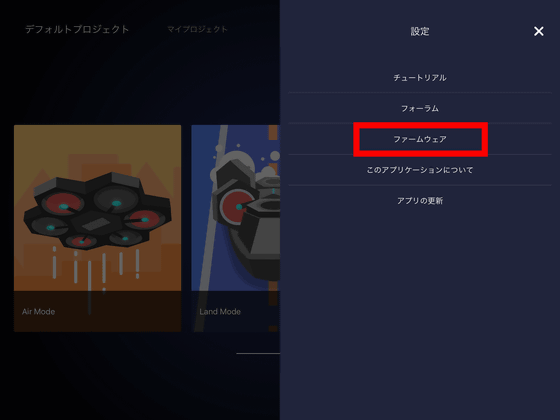This screenshot has height=420, width=560.
Task: Close the 設定 panel with the X icon
Action: (x=539, y=31)
